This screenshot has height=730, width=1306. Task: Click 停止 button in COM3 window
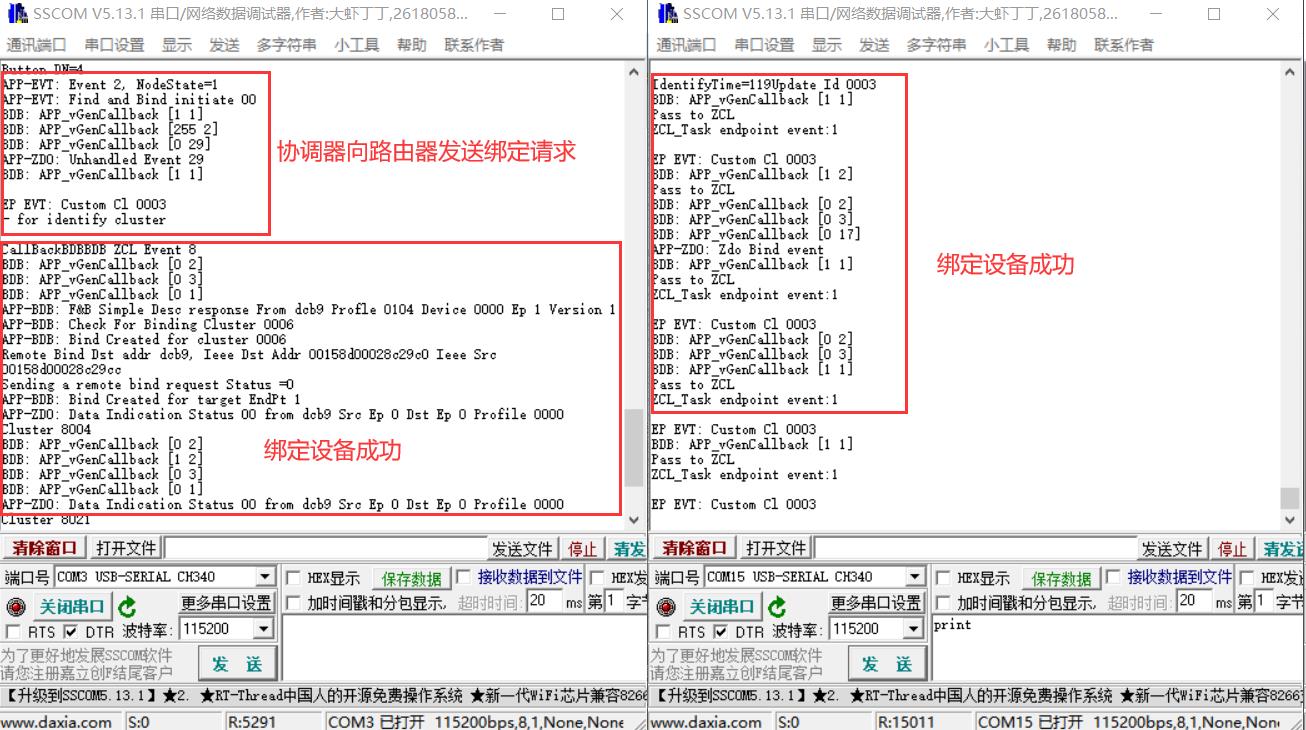[x=582, y=549]
